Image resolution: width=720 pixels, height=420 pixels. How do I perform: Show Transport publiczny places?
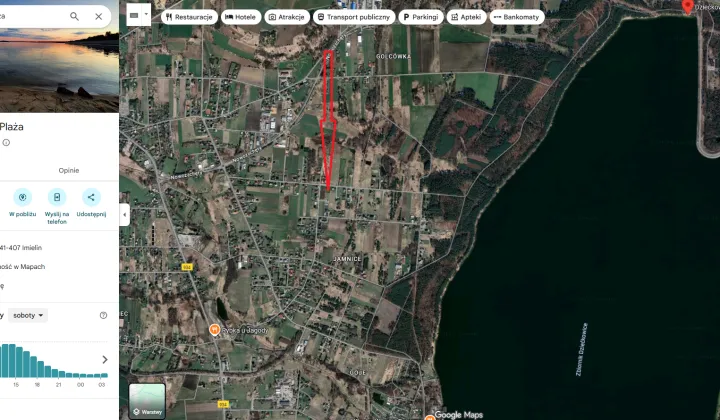354,17
